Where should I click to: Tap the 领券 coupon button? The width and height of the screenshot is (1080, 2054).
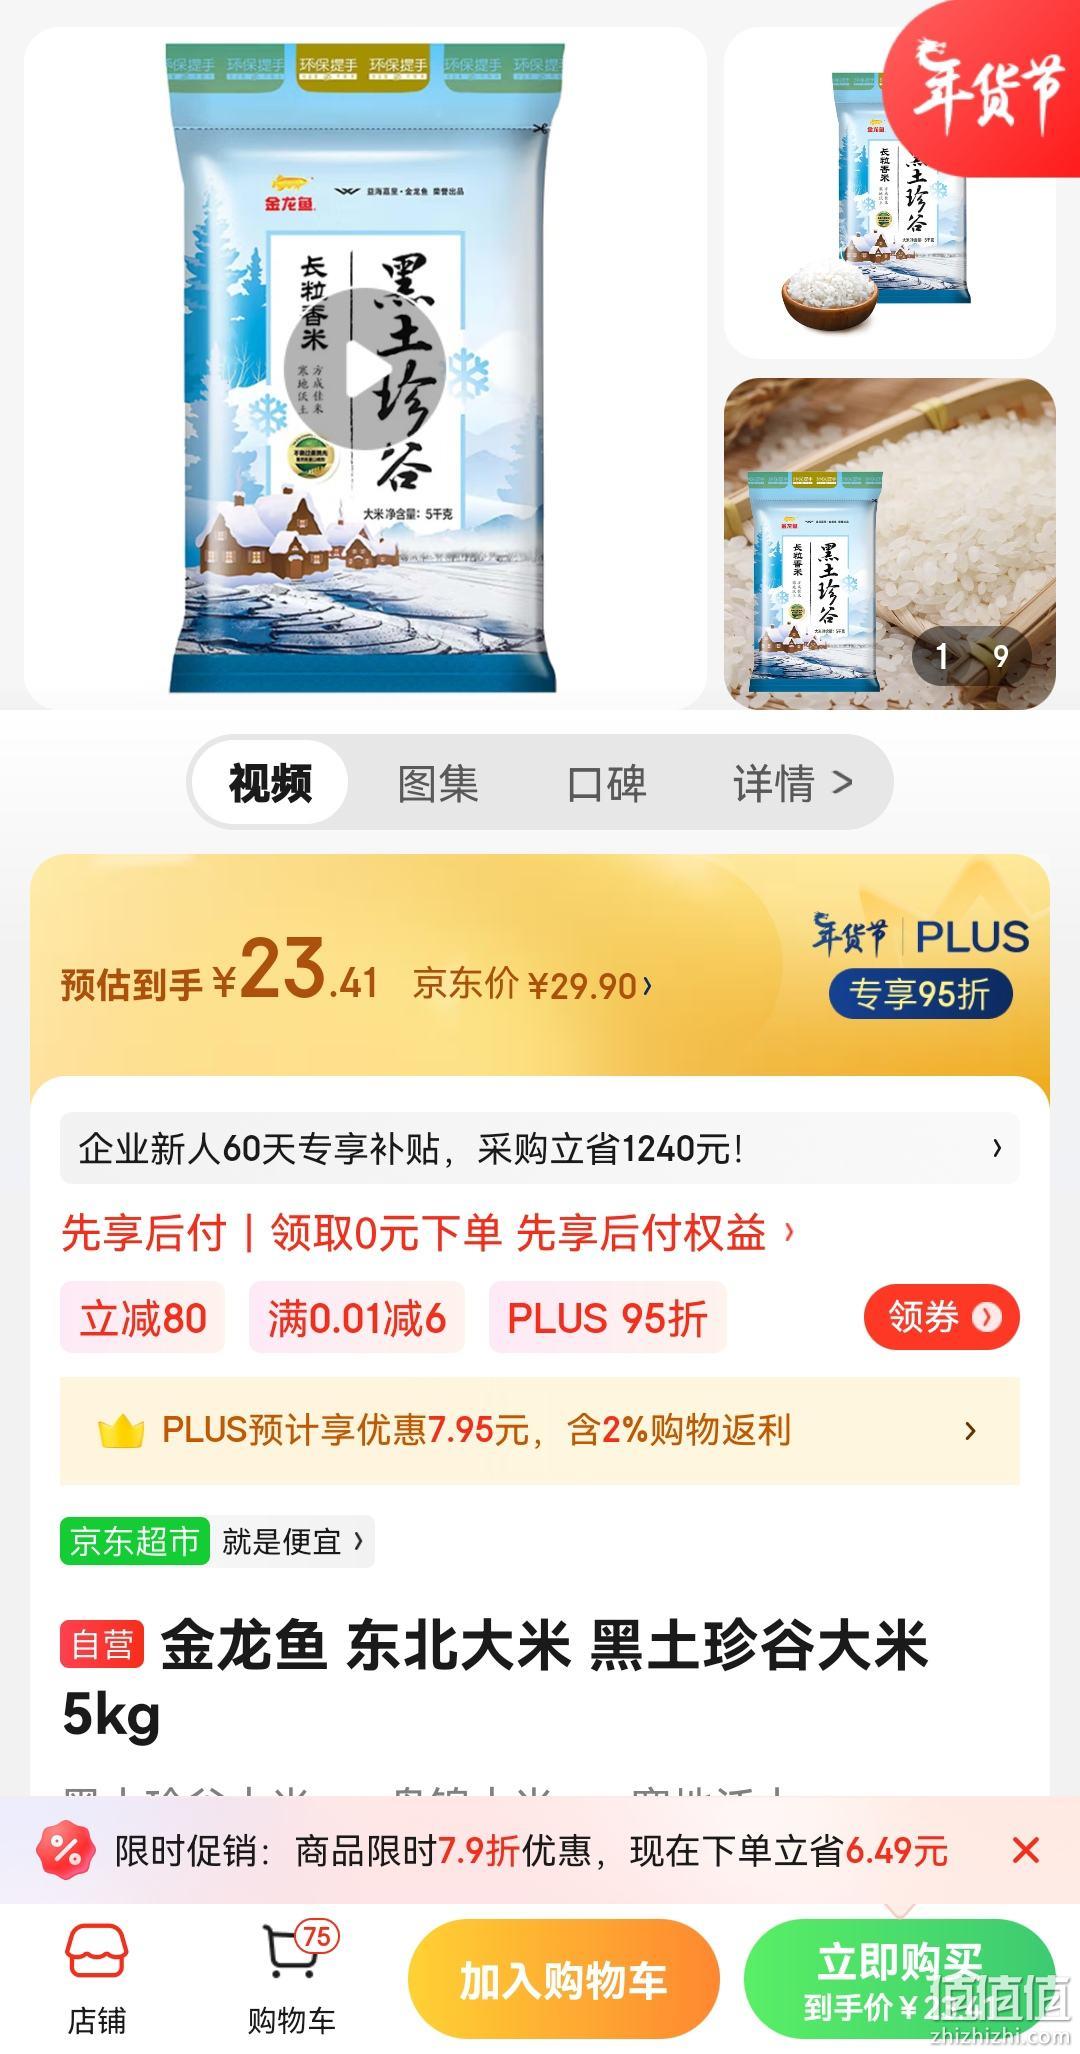[x=942, y=1317]
